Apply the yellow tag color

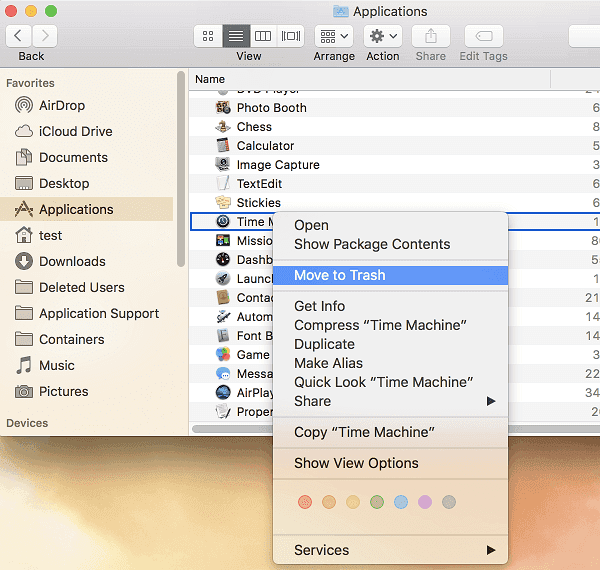(353, 502)
